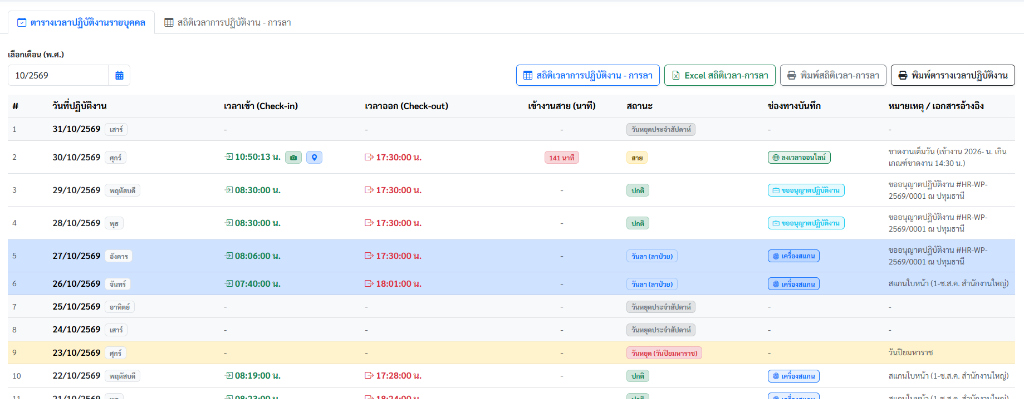Viewport: 1024px width, 399px height.
Task: Click the อังคาร weekday tag
Action: [118, 256]
